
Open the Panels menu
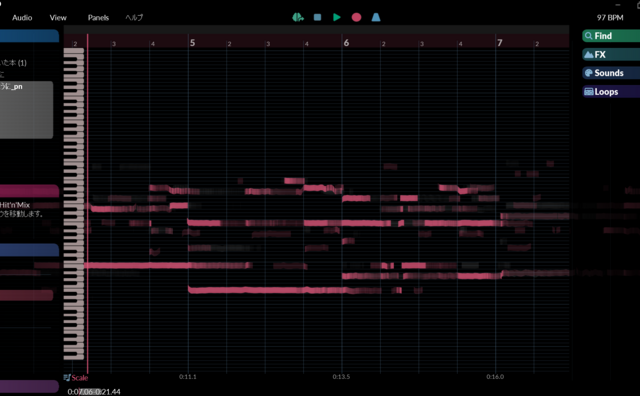98,18
